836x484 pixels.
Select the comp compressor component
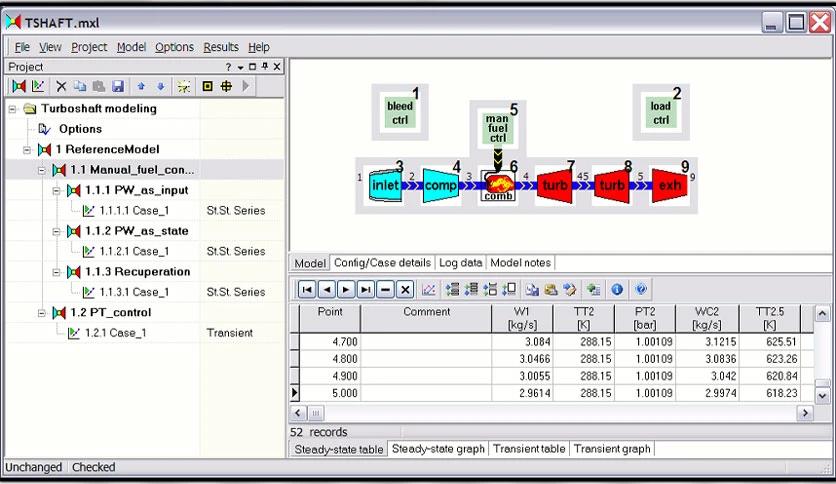(x=441, y=185)
